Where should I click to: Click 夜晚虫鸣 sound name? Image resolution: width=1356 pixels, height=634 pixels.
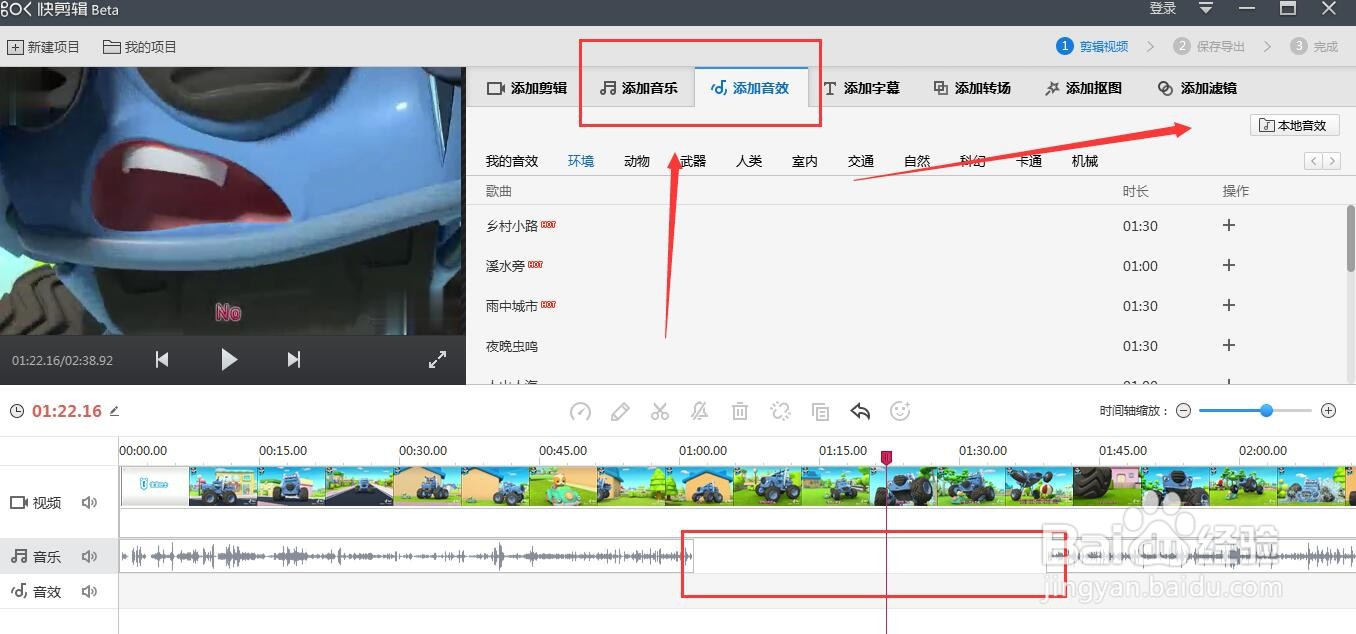512,346
